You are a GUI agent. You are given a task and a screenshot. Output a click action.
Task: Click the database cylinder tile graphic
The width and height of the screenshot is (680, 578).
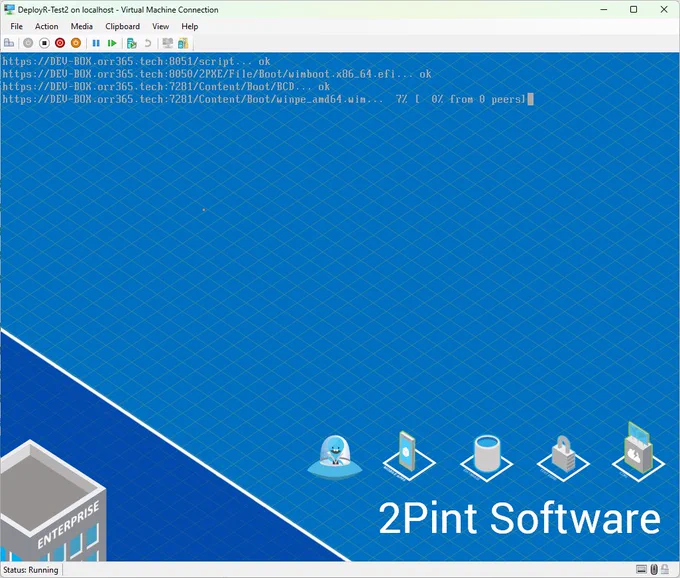tap(486, 458)
